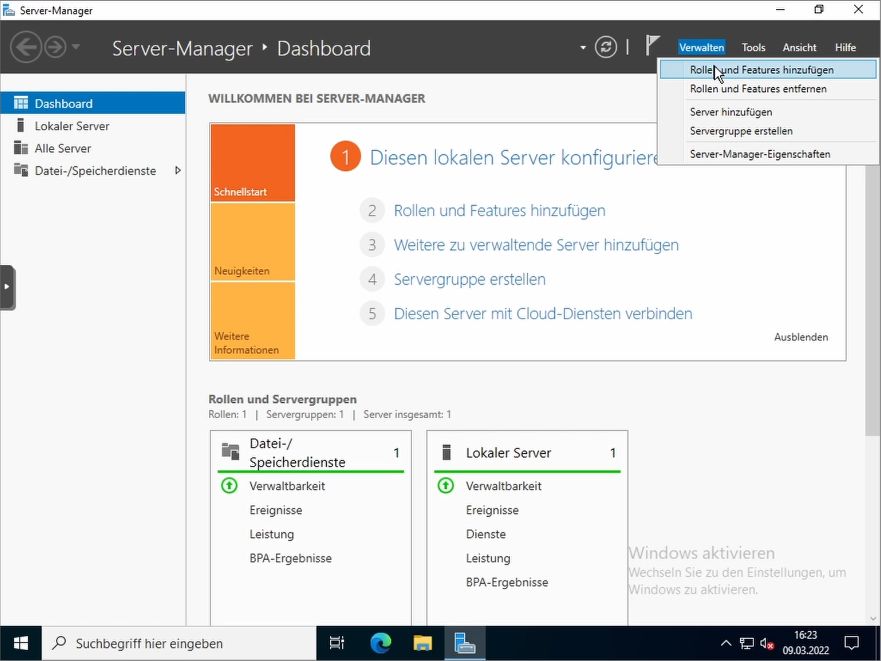This screenshot has height=661, width=881.
Task: Launch Microsoft Edge from taskbar
Action: 380,643
